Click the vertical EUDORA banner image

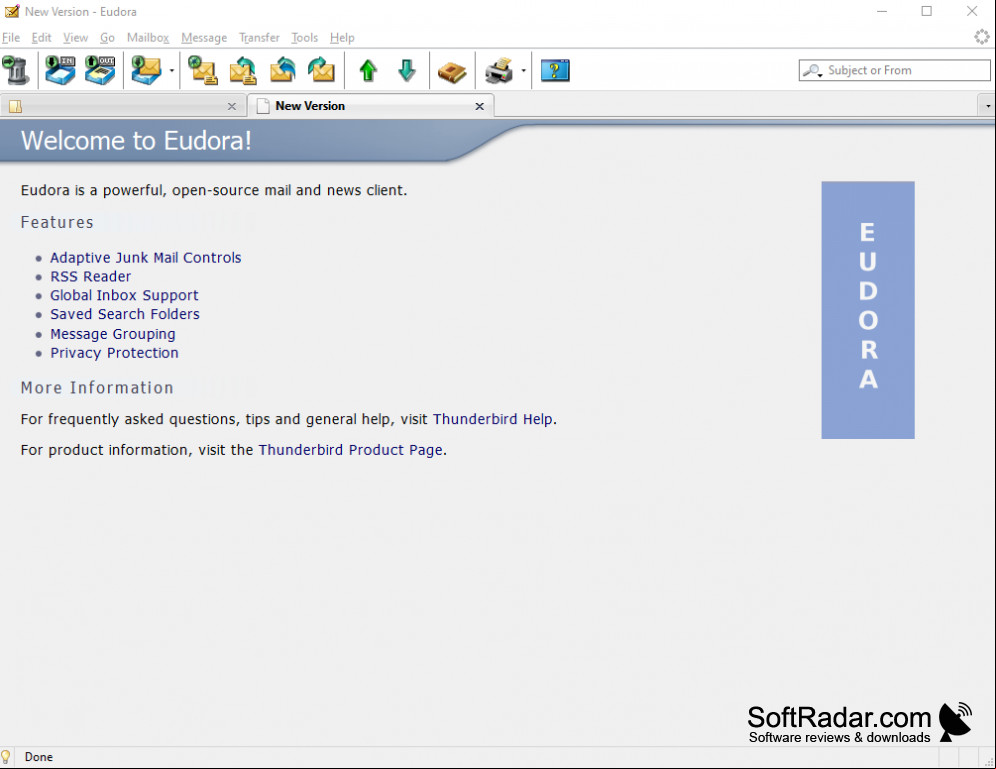868,310
